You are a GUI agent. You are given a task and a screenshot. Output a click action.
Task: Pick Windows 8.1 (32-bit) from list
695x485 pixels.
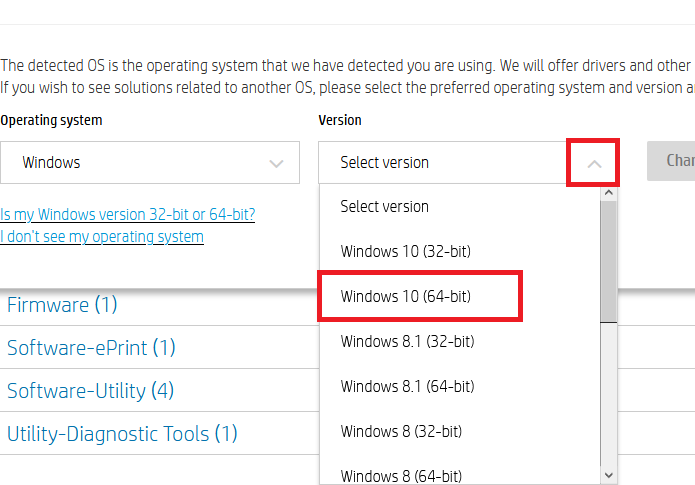coord(407,341)
